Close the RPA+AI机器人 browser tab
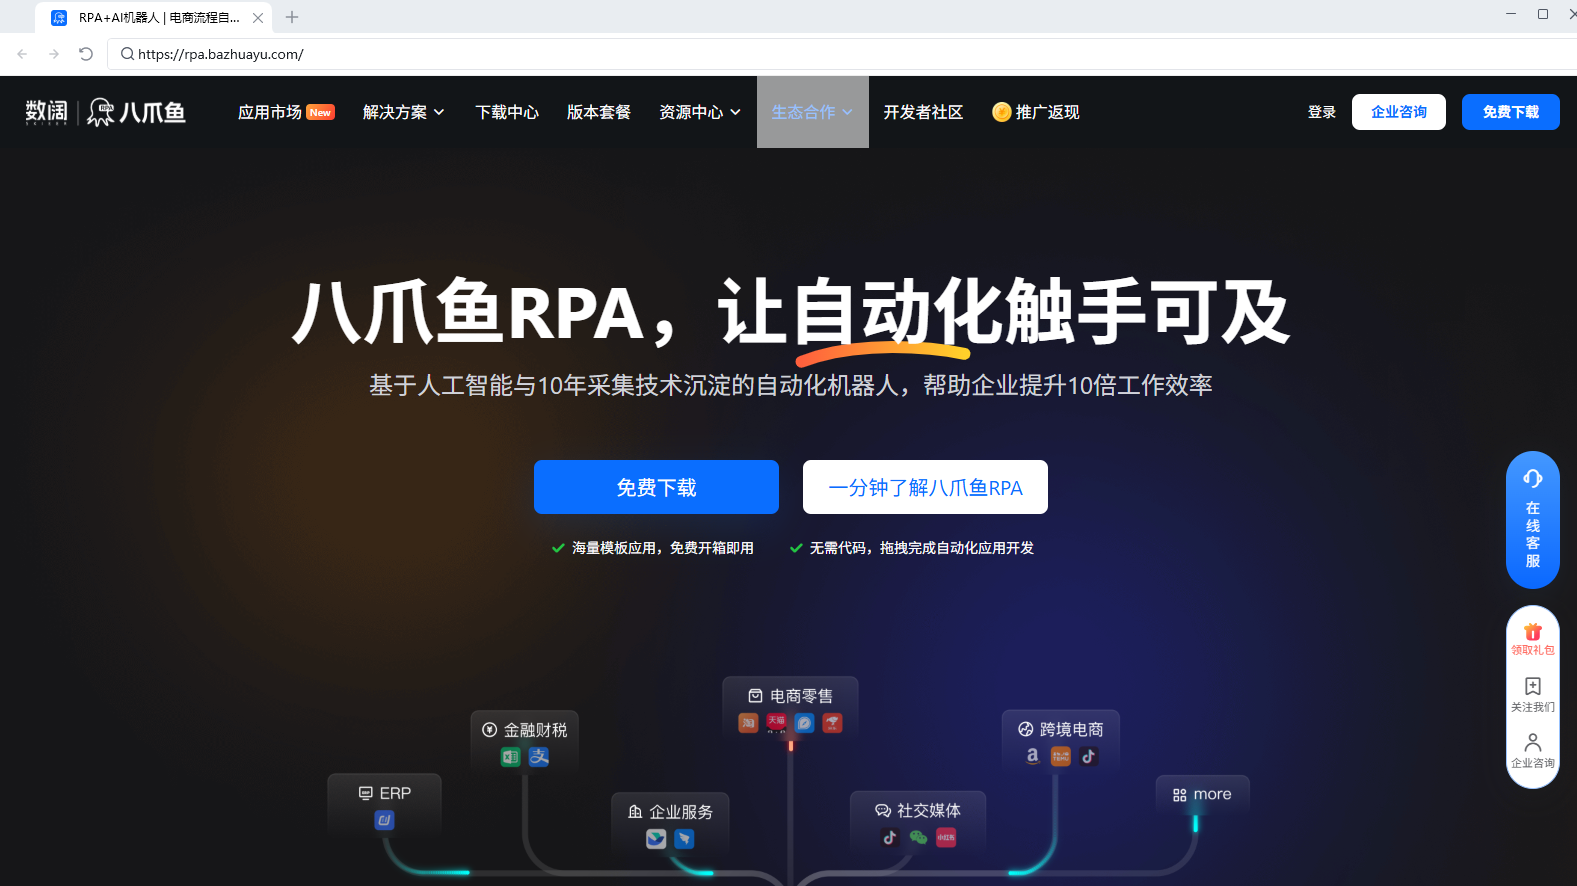This screenshot has width=1577, height=886. point(258,18)
